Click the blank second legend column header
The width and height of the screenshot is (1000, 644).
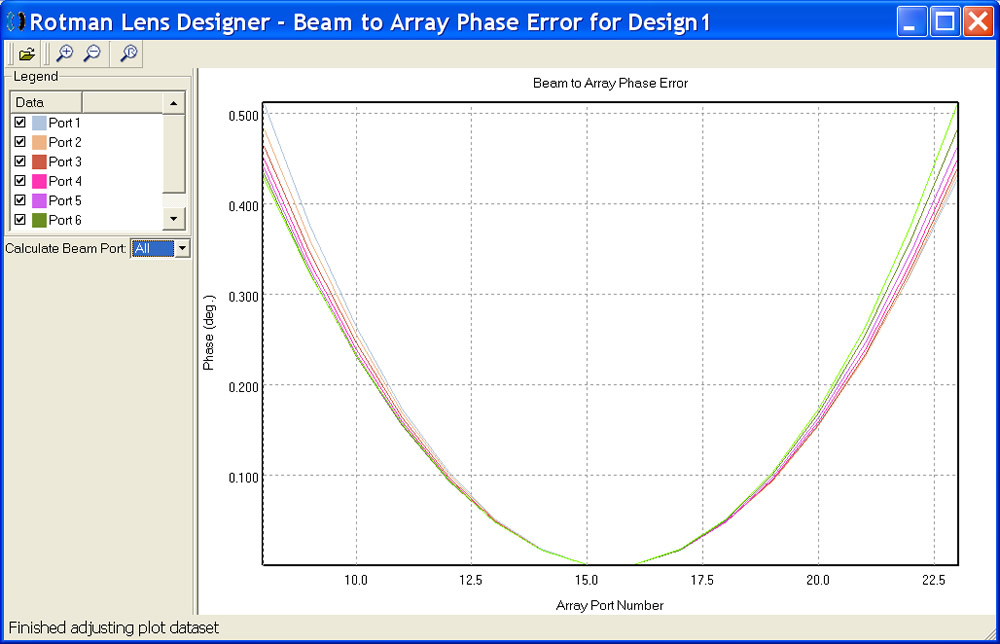click(122, 102)
